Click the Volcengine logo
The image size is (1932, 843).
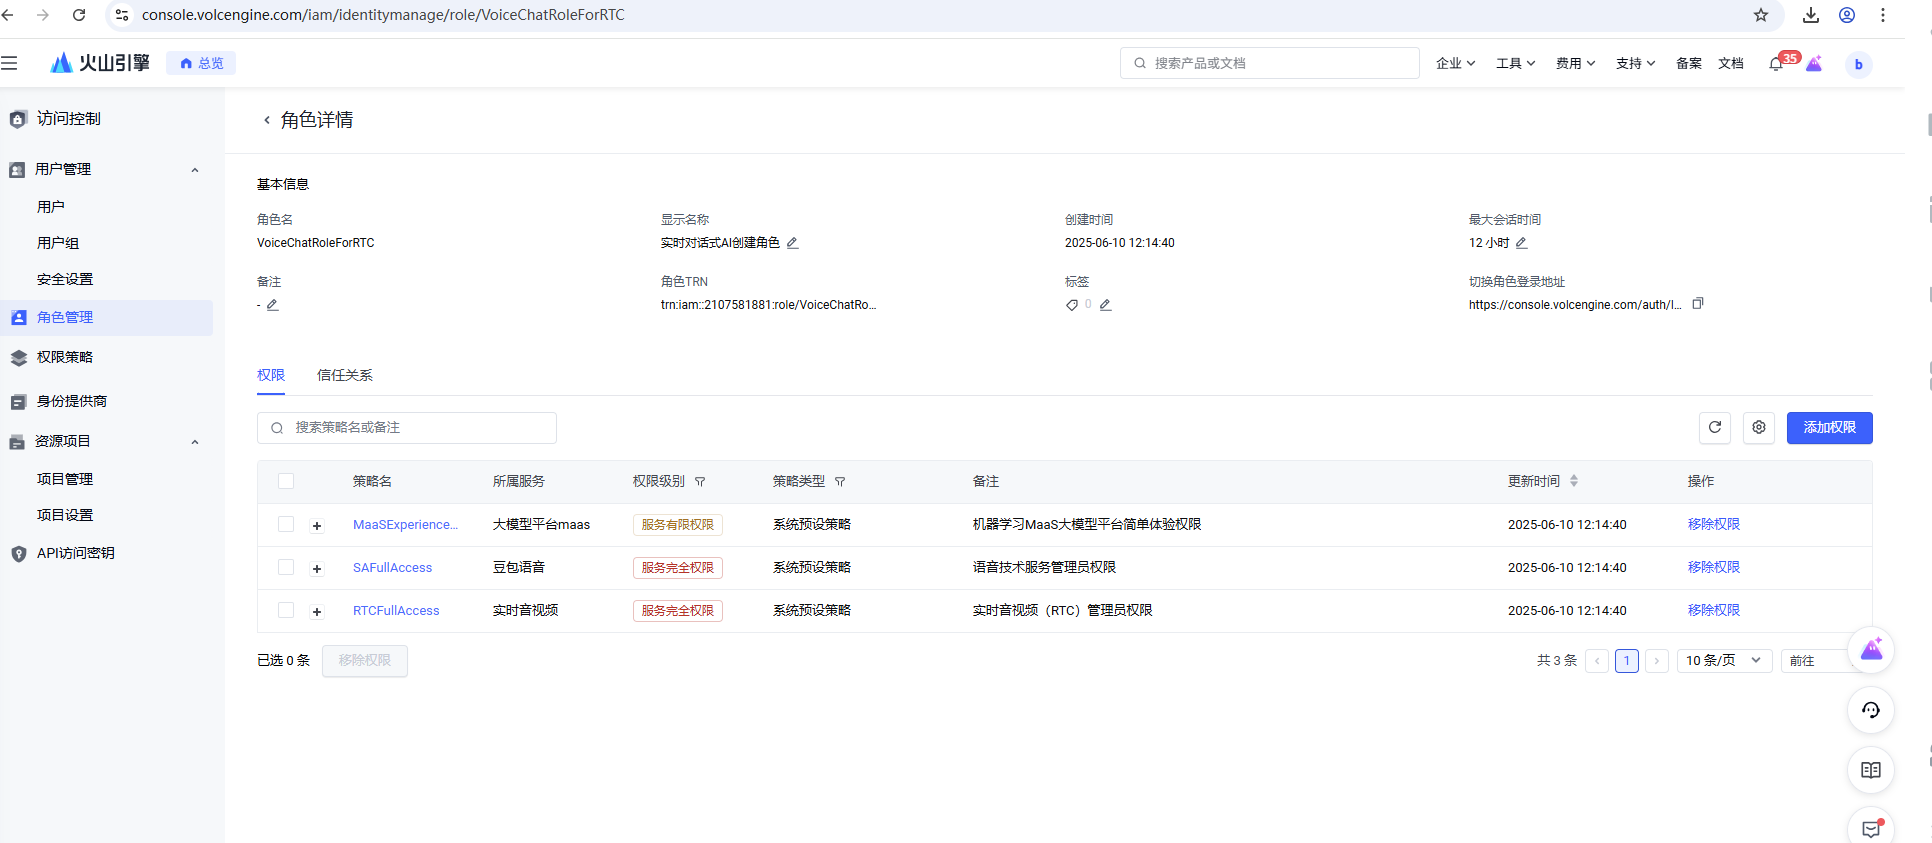(x=100, y=63)
